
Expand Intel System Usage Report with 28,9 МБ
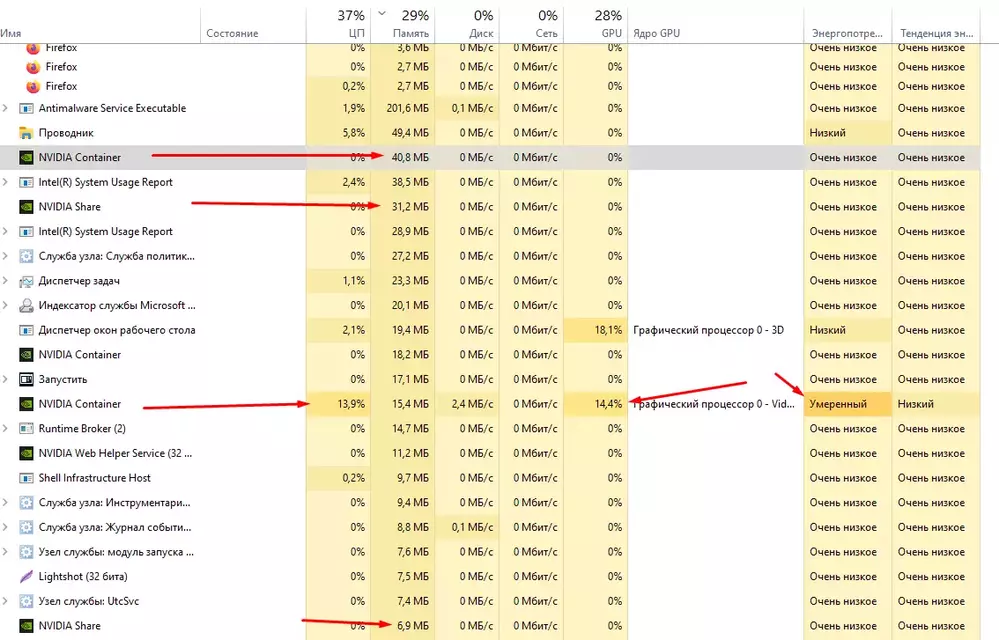click(x=5, y=232)
